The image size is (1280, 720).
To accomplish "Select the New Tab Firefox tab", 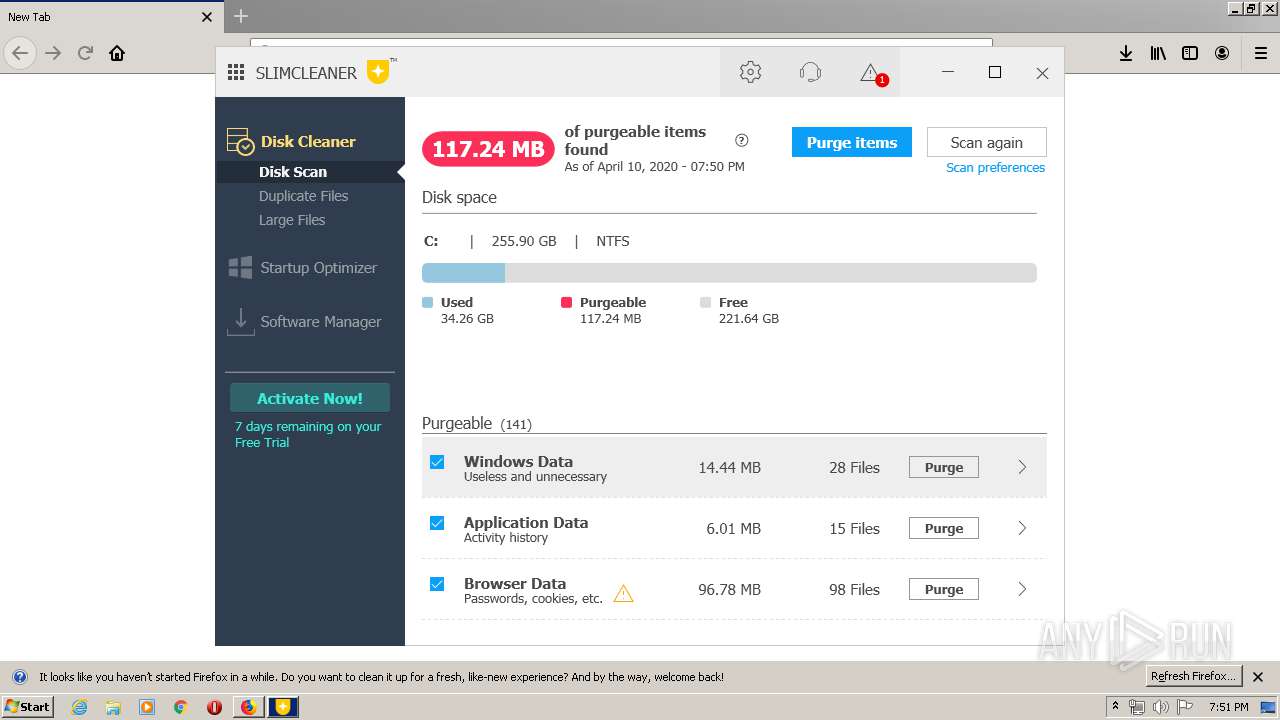I will click(110, 16).
